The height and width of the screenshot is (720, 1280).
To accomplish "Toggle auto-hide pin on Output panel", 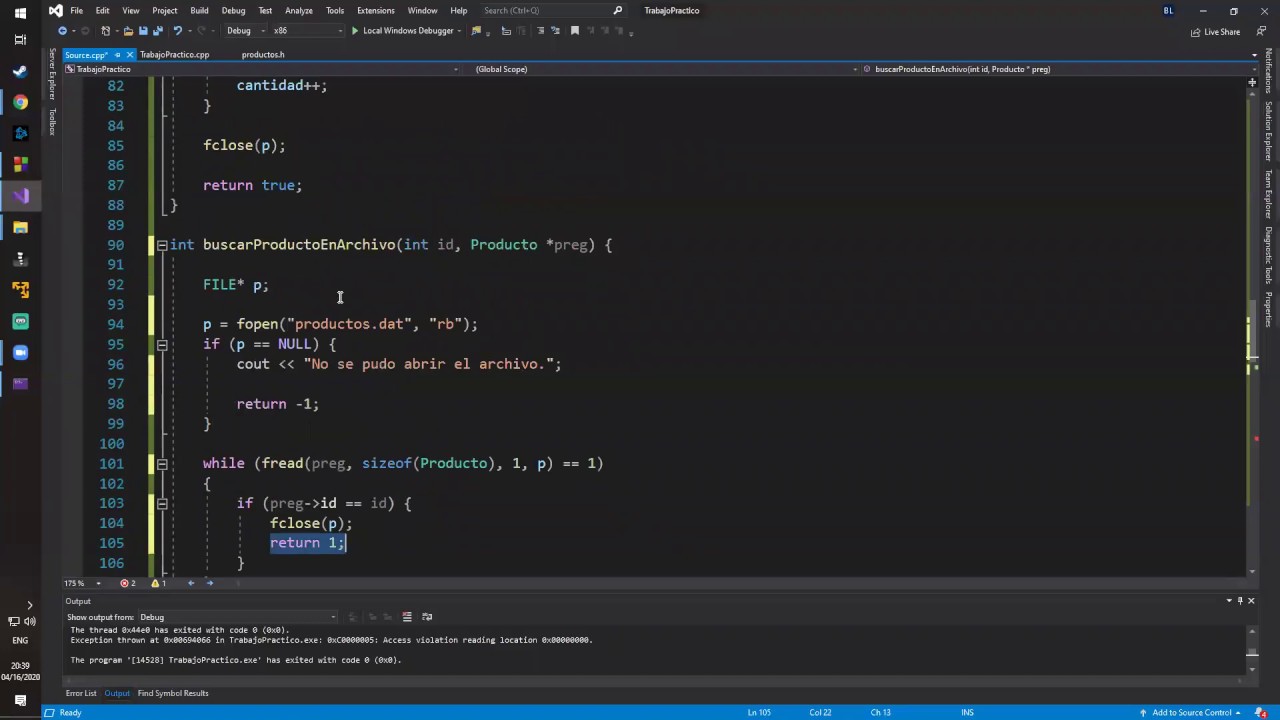I will 1240,601.
